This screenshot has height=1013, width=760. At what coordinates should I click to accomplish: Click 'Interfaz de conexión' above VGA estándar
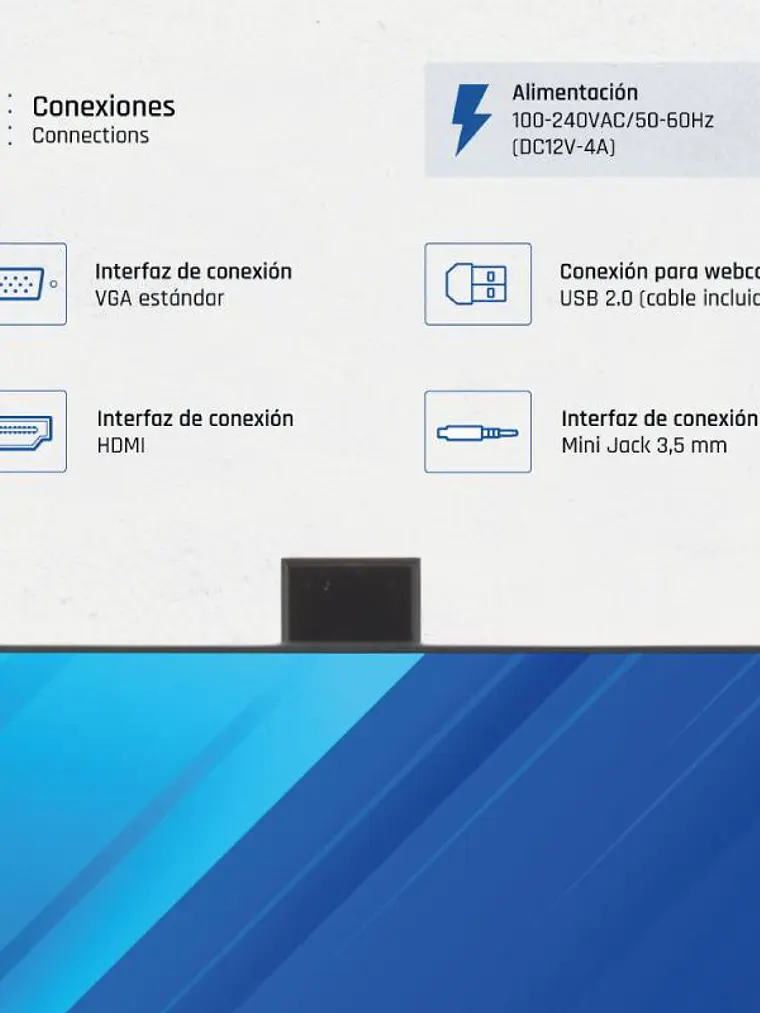pos(193,271)
